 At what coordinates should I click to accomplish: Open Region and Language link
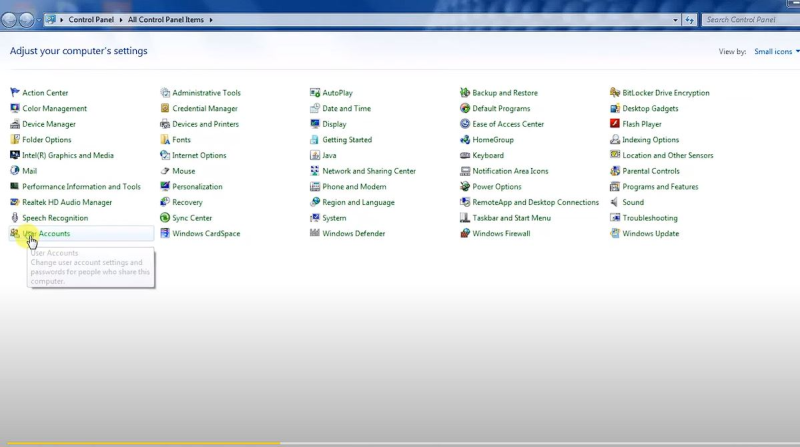358,202
